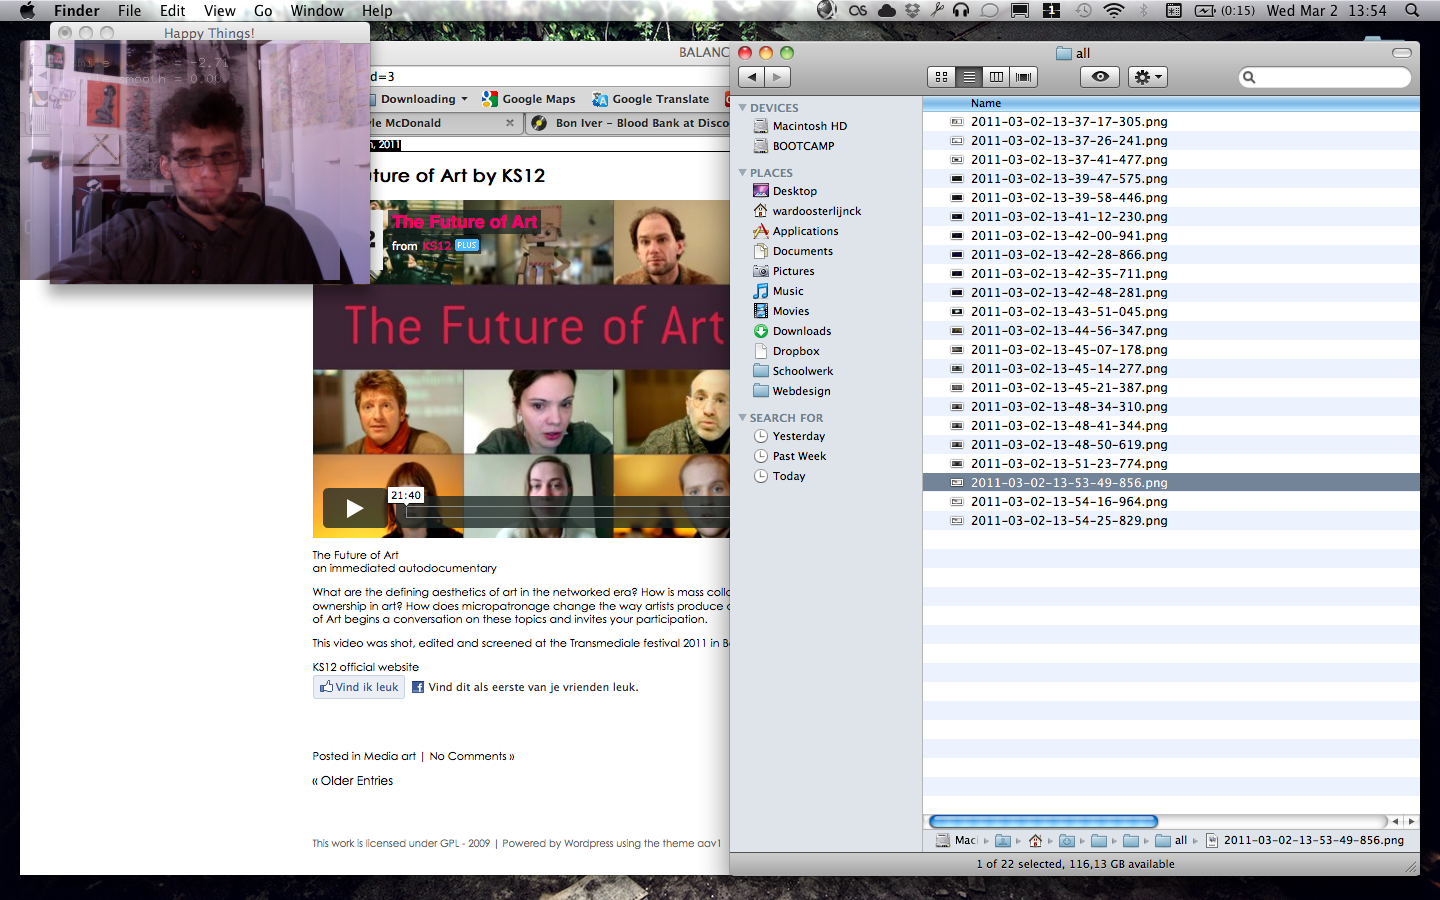Play The Future of Art video

[x=354, y=508]
